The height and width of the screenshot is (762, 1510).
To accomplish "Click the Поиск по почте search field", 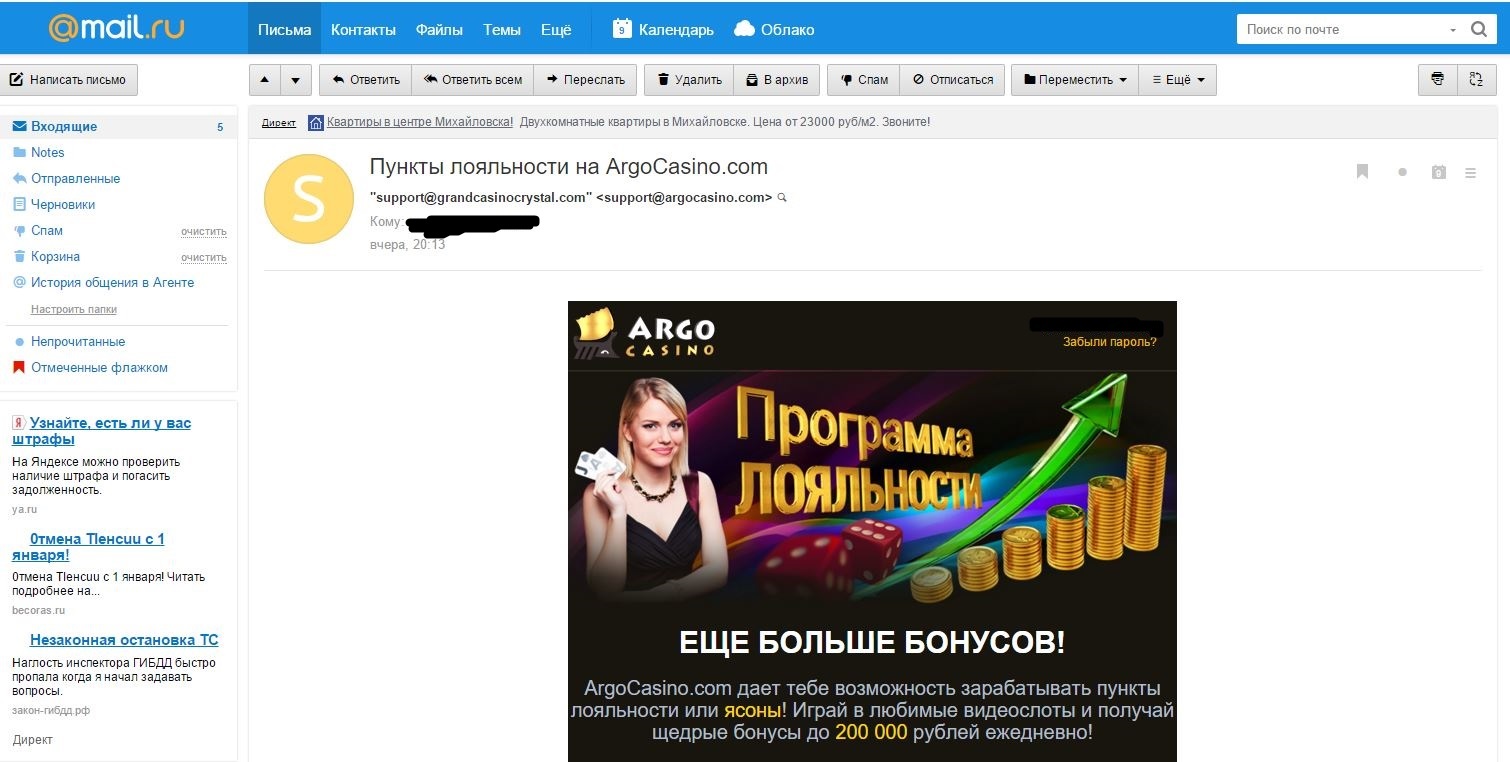I will pyautogui.click(x=1340, y=29).
